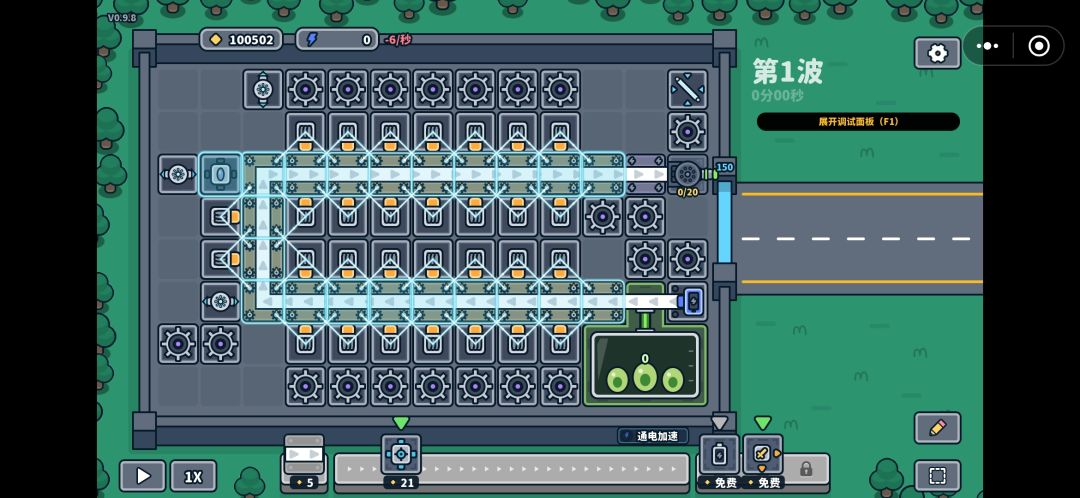Image resolution: width=1080 pixels, height=498 pixels.
Task: Click the long empty conveyor card tray
Action: click(510, 469)
